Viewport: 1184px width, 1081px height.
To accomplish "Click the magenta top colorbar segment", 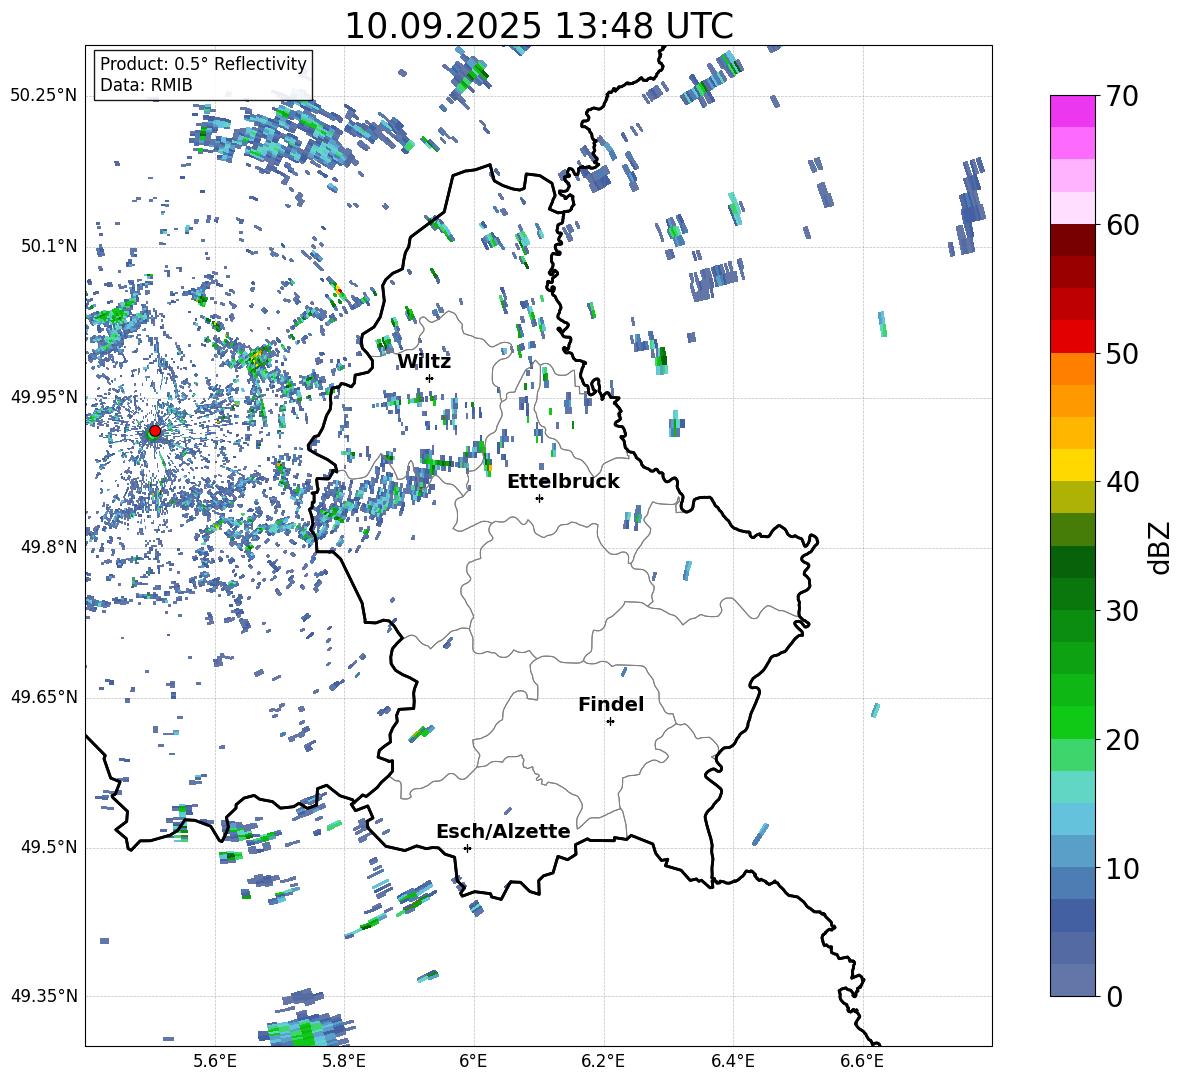I will [1073, 111].
